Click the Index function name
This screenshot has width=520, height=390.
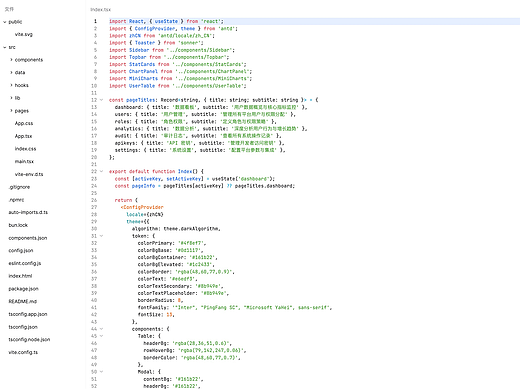(185, 171)
